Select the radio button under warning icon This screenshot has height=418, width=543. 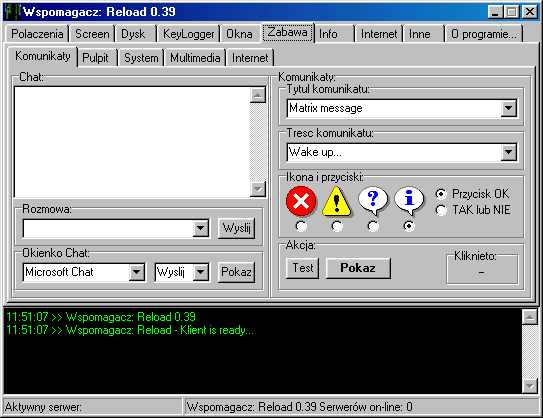coord(337,226)
